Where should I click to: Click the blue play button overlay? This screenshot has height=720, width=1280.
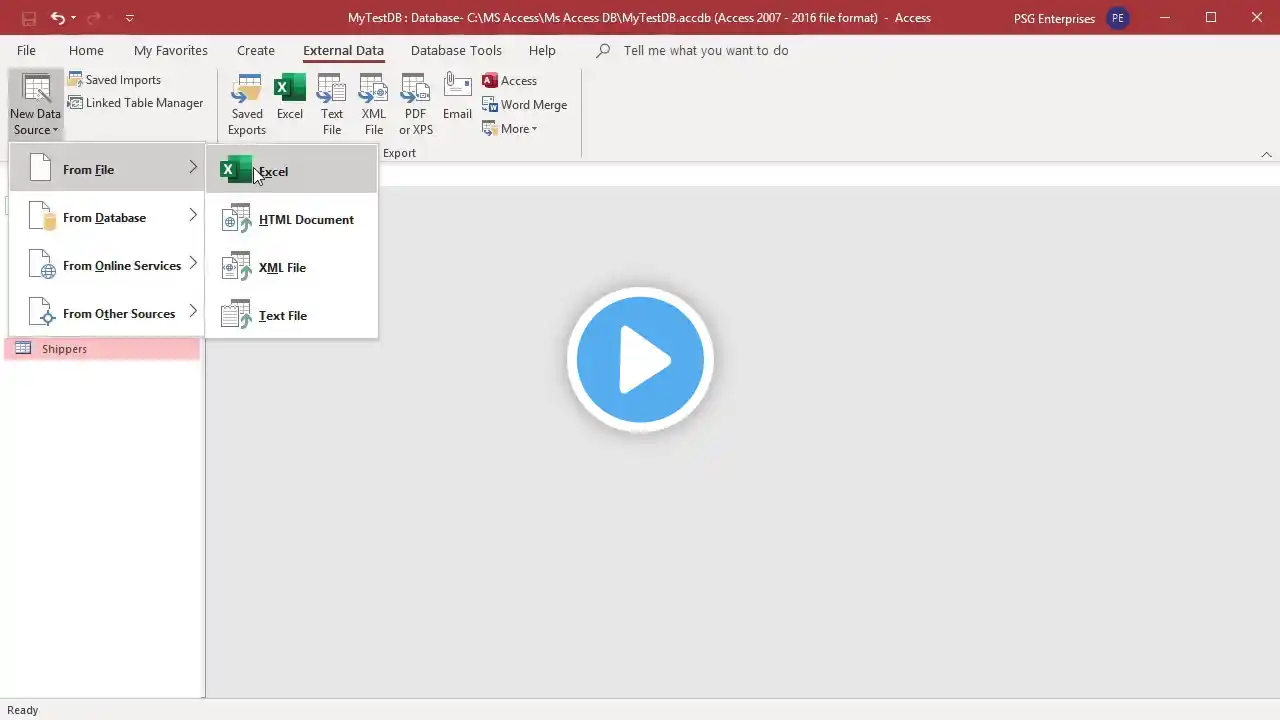(x=640, y=360)
